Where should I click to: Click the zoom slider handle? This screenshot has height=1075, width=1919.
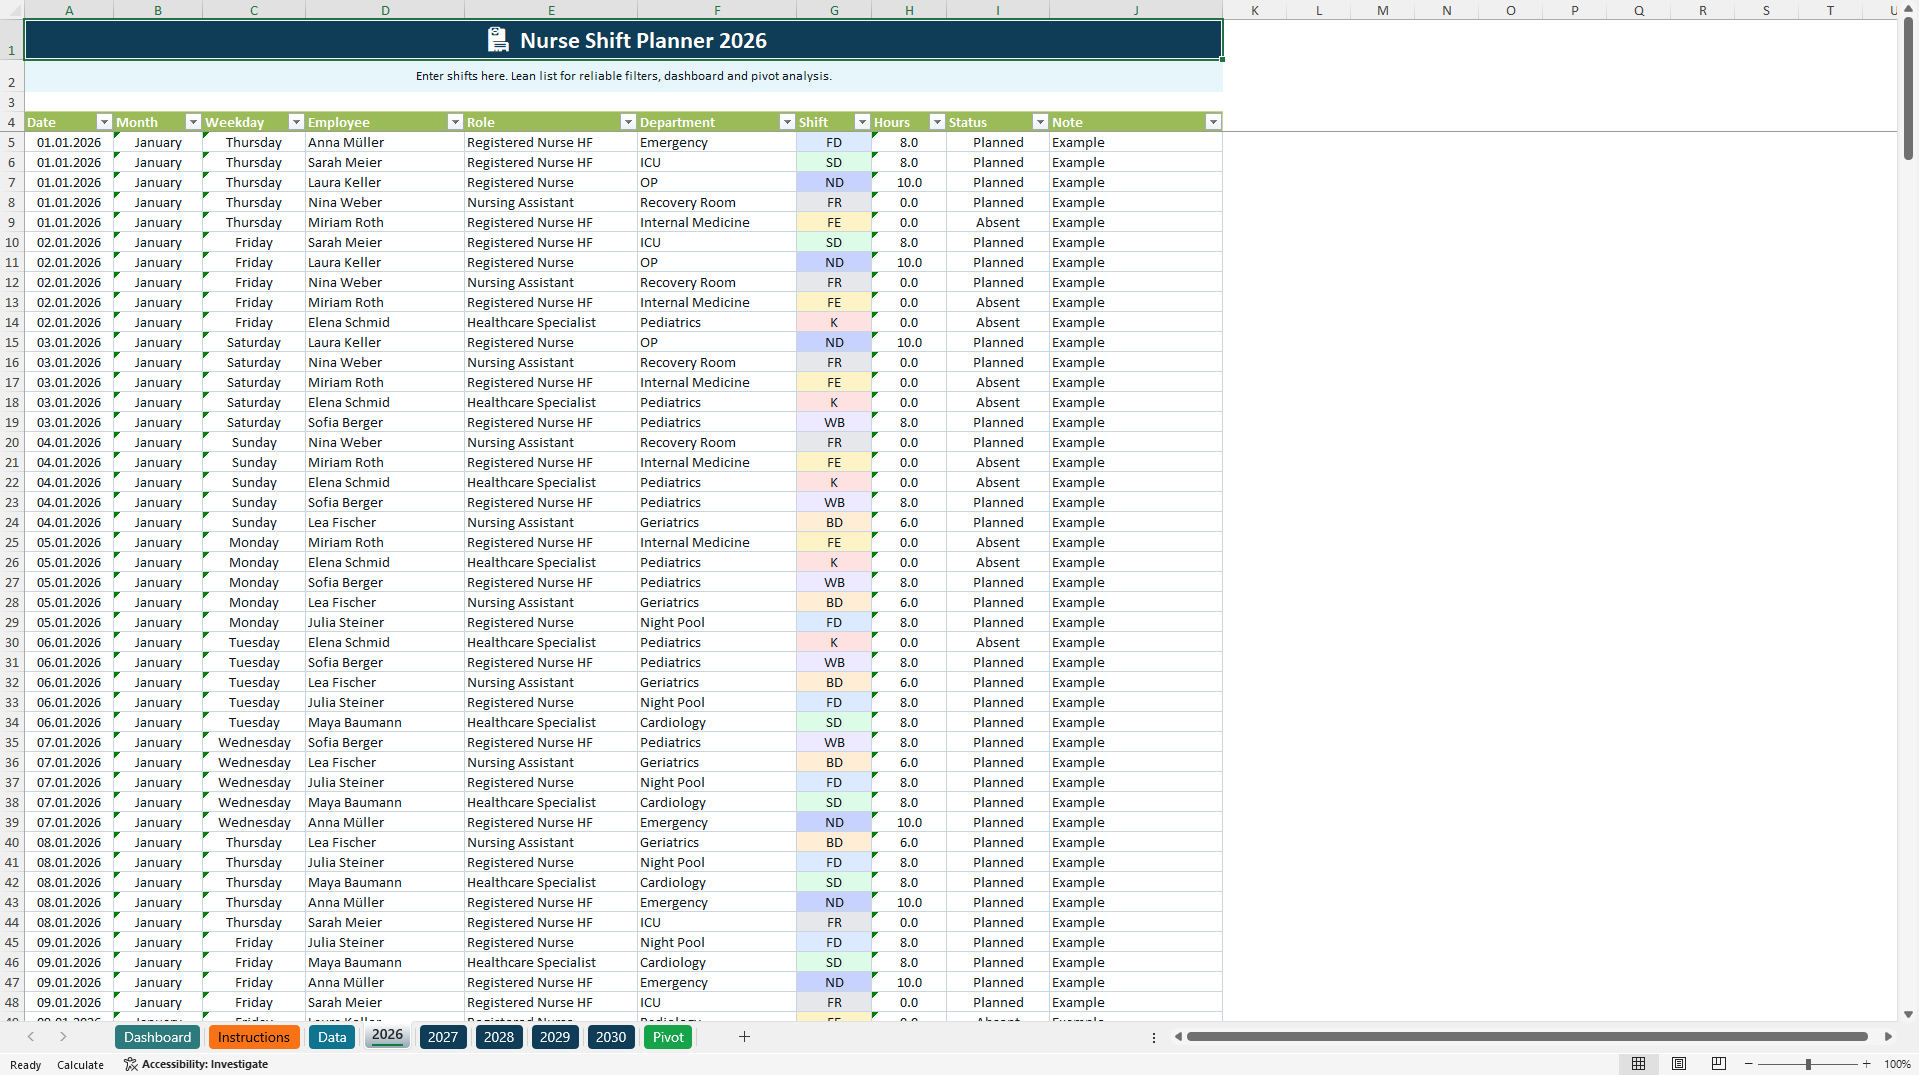pyautogui.click(x=1808, y=1064)
